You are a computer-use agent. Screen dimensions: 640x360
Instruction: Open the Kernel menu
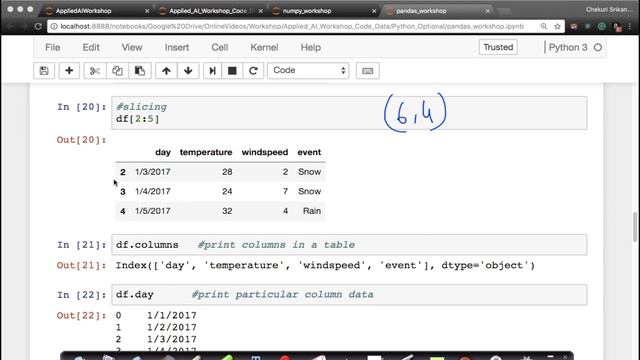click(x=264, y=47)
